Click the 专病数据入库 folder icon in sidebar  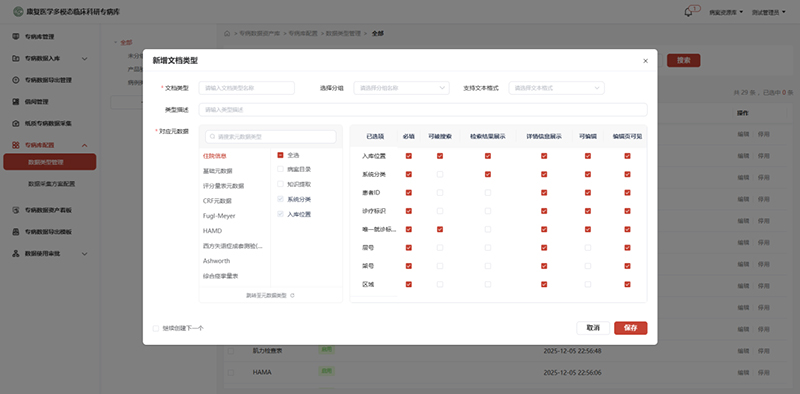pos(16,59)
